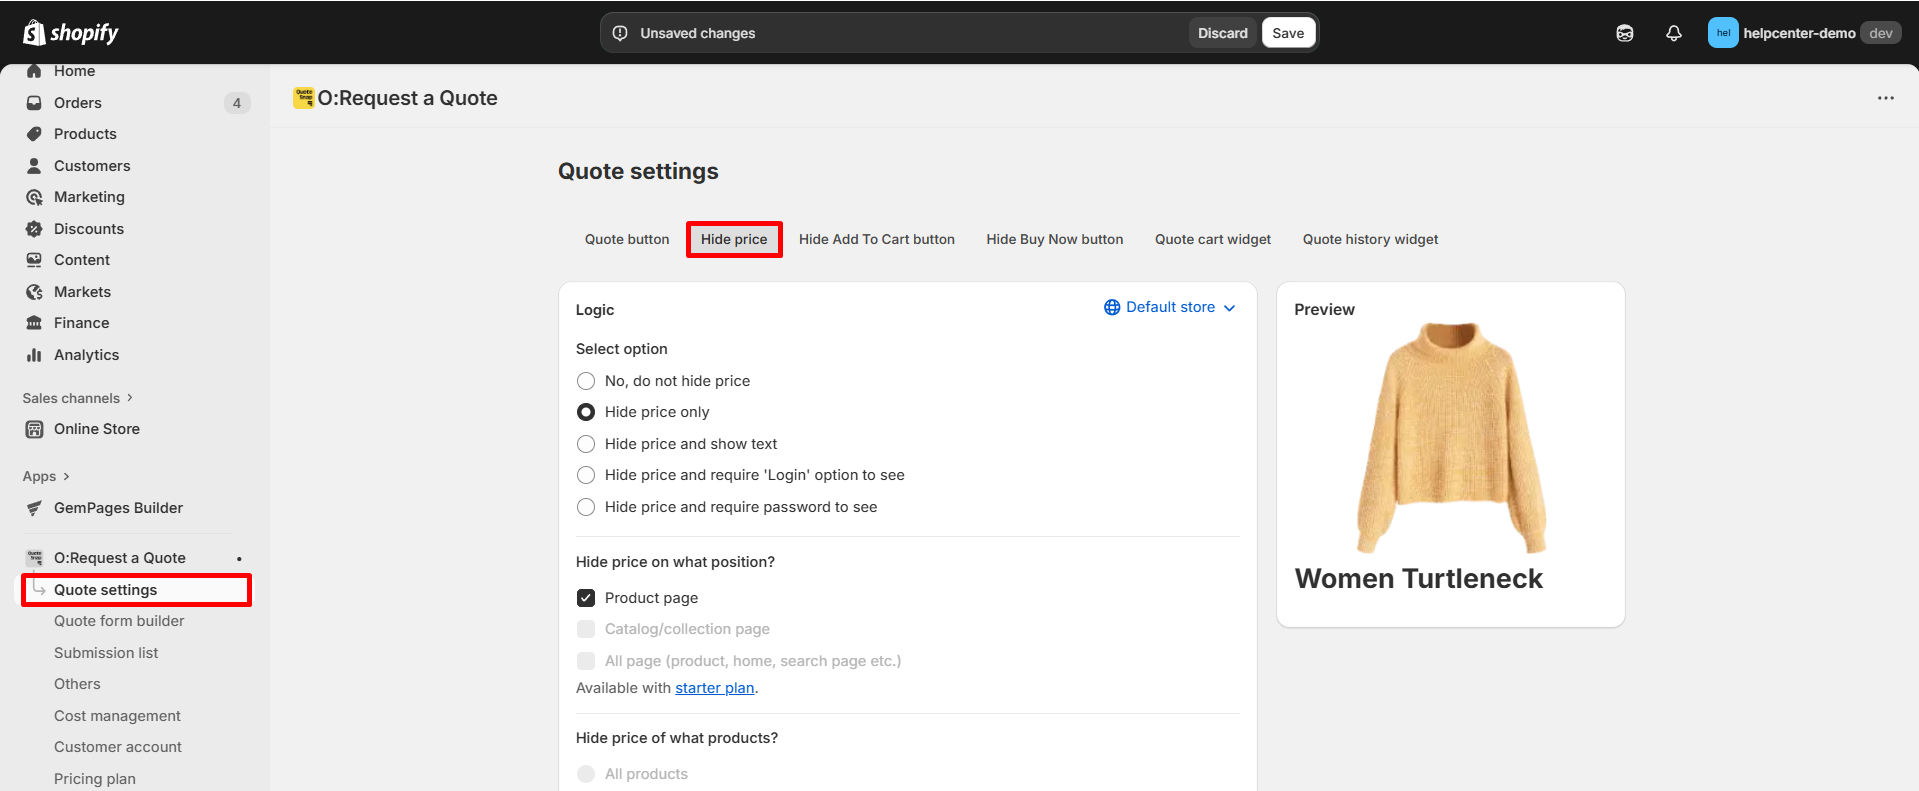1919x791 pixels.
Task: Open GemPages Builder app
Action: (x=118, y=508)
